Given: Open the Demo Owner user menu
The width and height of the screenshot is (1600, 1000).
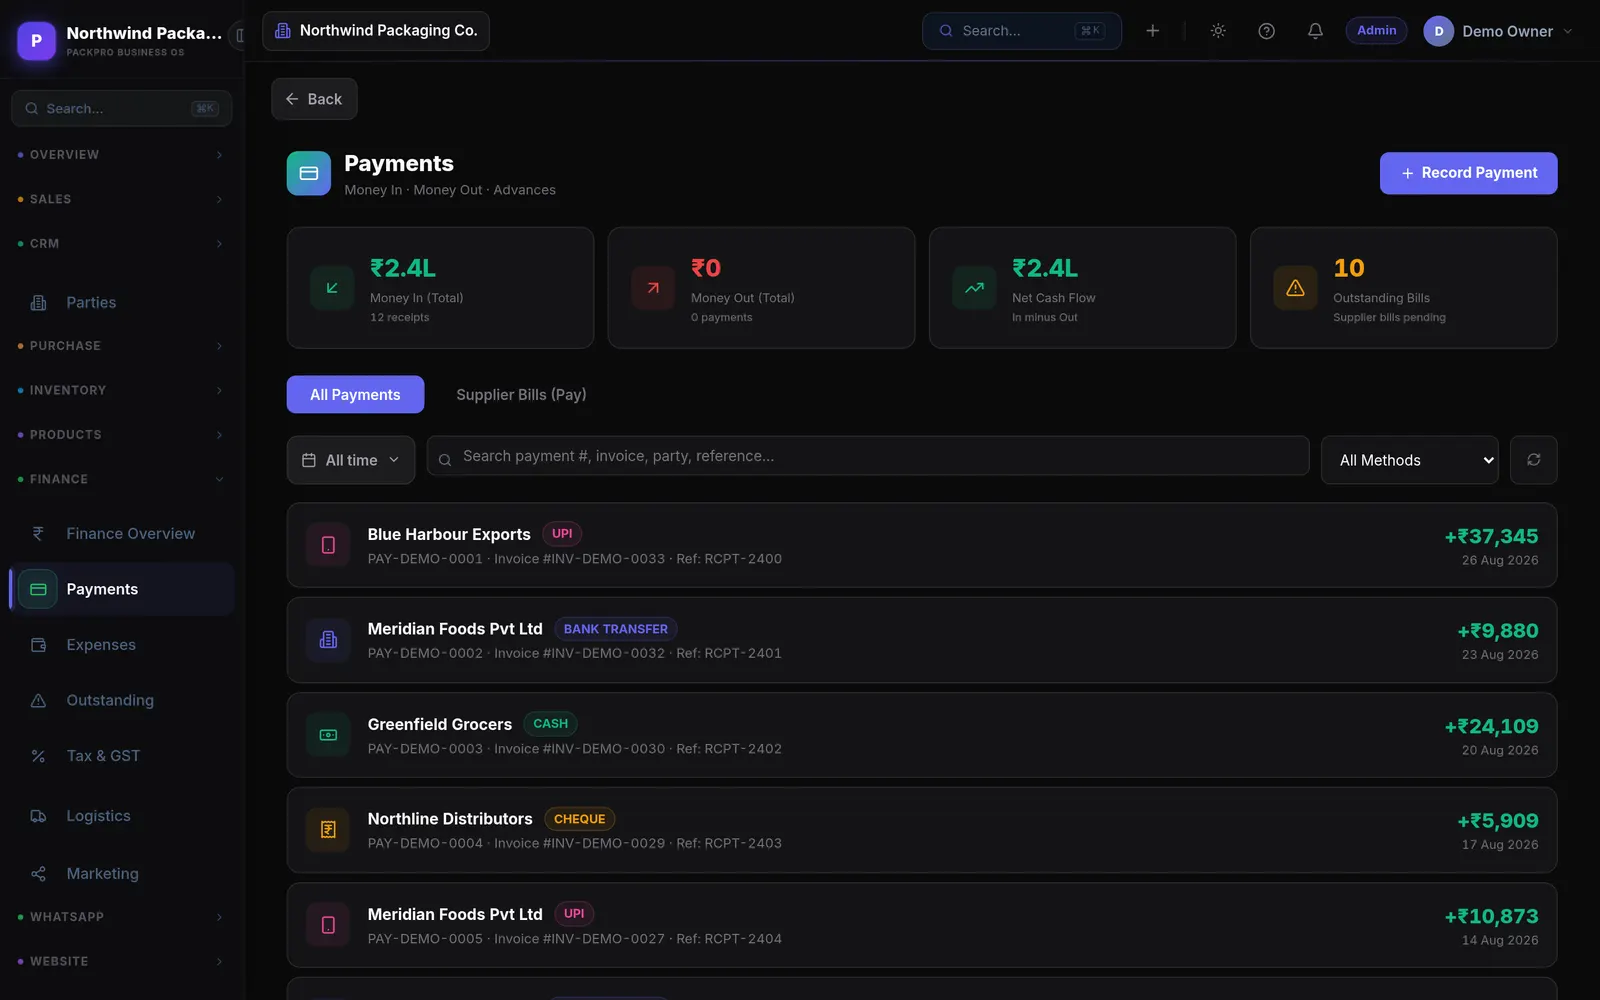Looking at the screenshot, I should click(1498, 31).
